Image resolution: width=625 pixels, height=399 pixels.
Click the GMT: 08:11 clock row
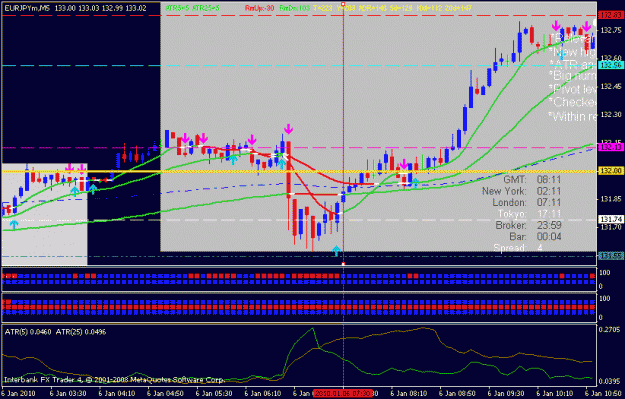click(x=533, y=180)
